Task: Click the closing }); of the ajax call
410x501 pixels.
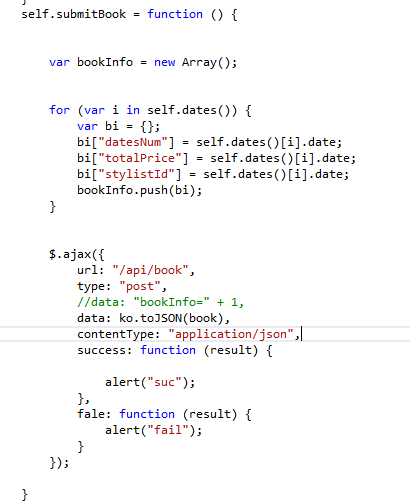Action: pos(59,463)
